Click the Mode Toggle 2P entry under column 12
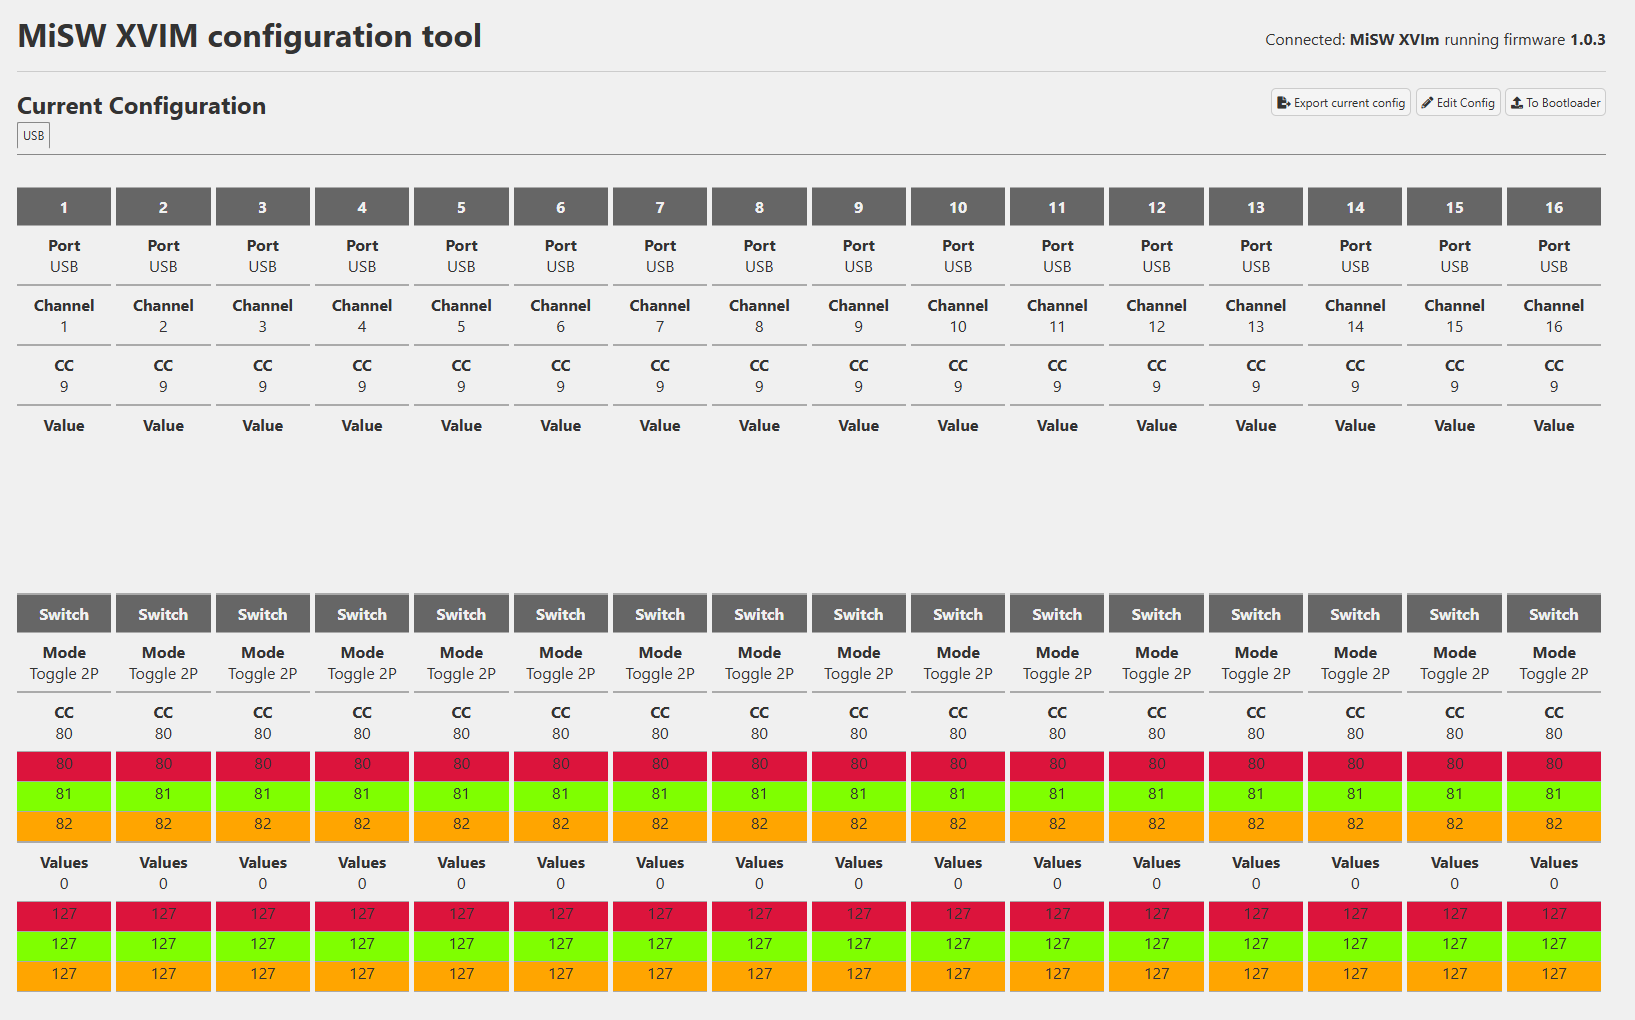 click(x=1157, y=663)
